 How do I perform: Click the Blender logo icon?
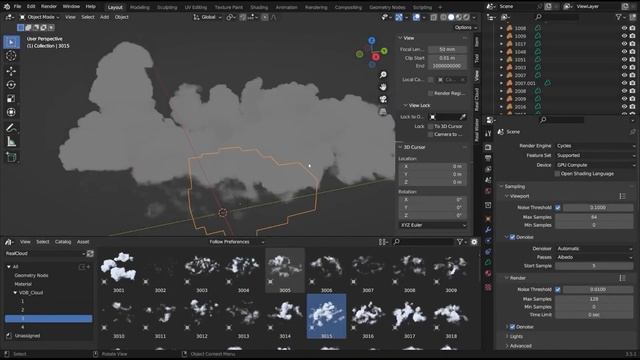[7, 7]
